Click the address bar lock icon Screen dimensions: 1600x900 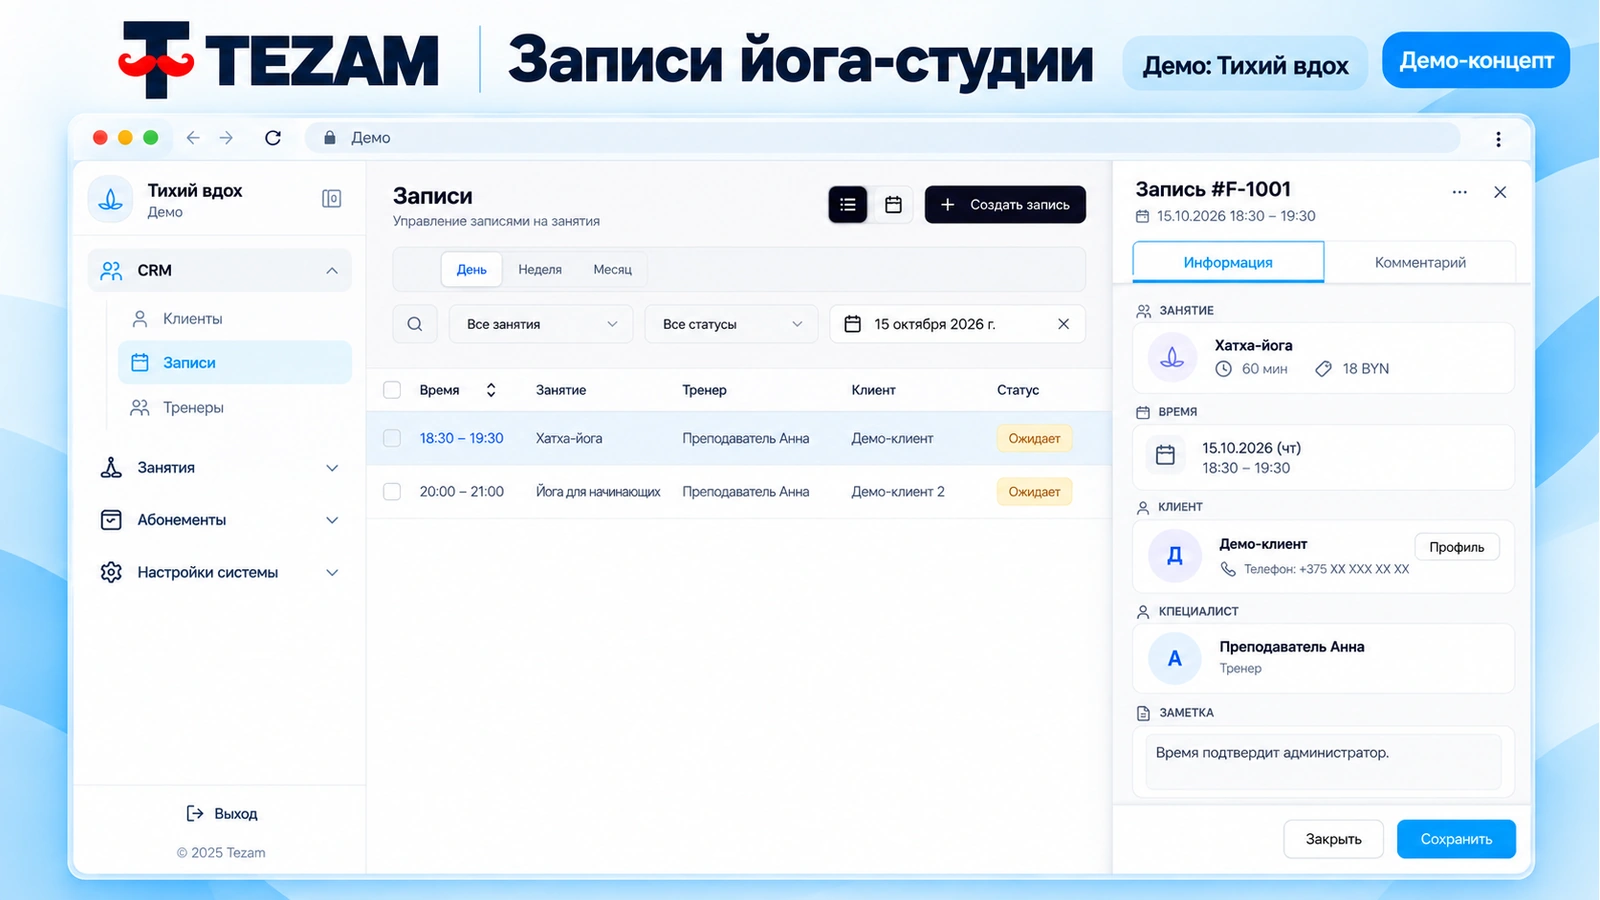pyautogui.click(x=330, y=138)
